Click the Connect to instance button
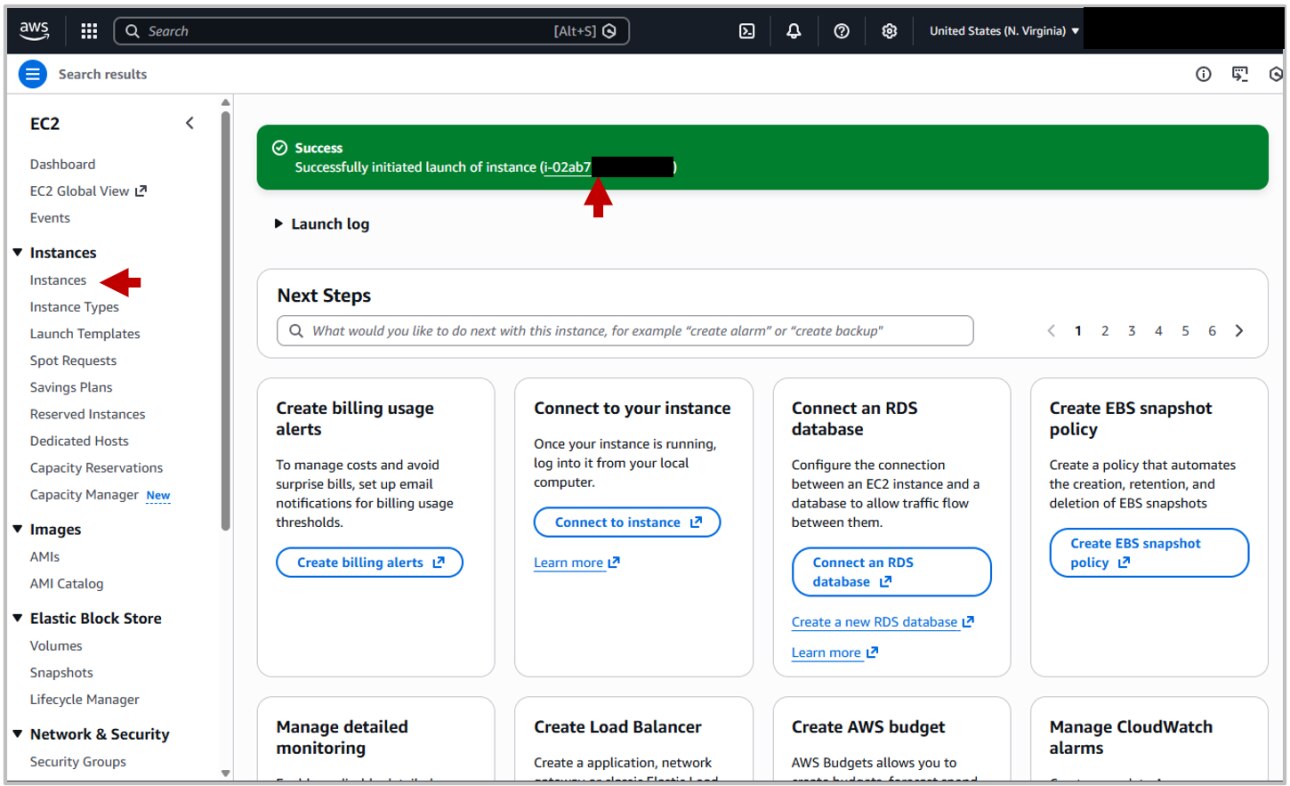 pos(626,521)
